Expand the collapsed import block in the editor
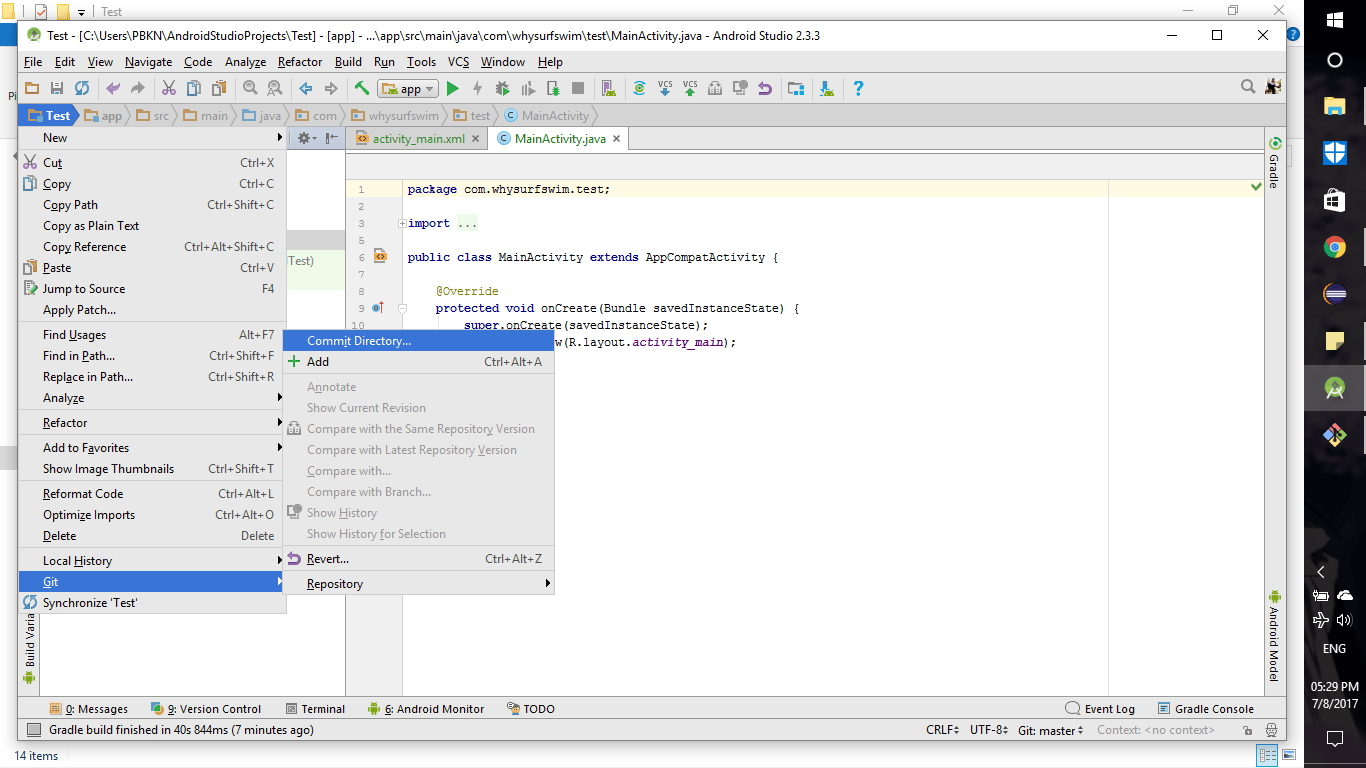The width and height of the screenshot is (1366, 768). (x=402, y=224)
